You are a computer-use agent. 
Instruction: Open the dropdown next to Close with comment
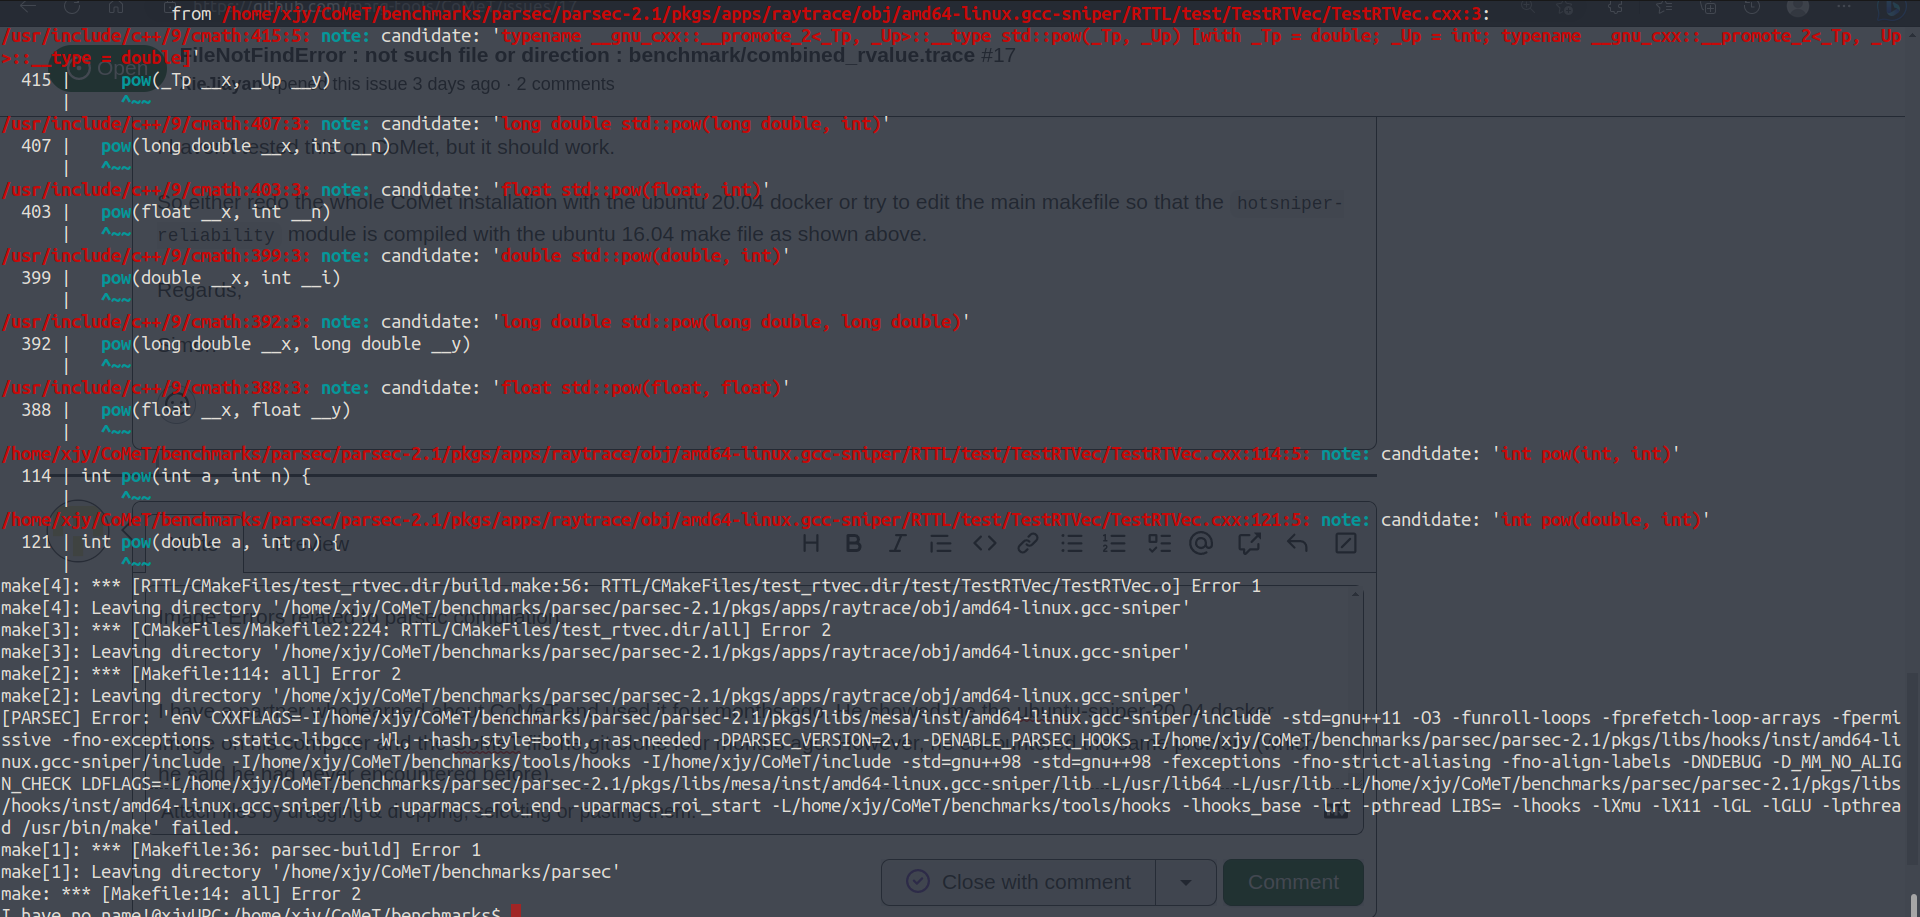click(x=1186, y=882)
